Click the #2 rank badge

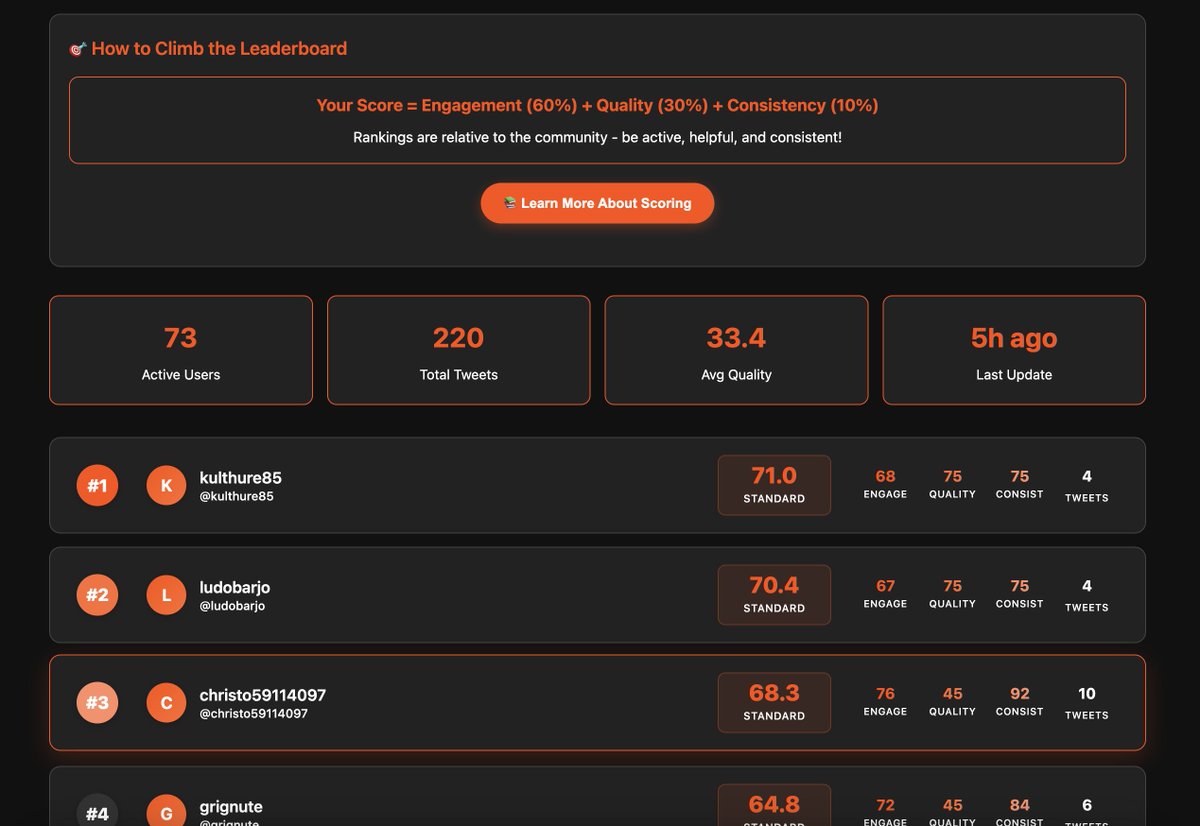pyautogui.click(x=97, y=595)
